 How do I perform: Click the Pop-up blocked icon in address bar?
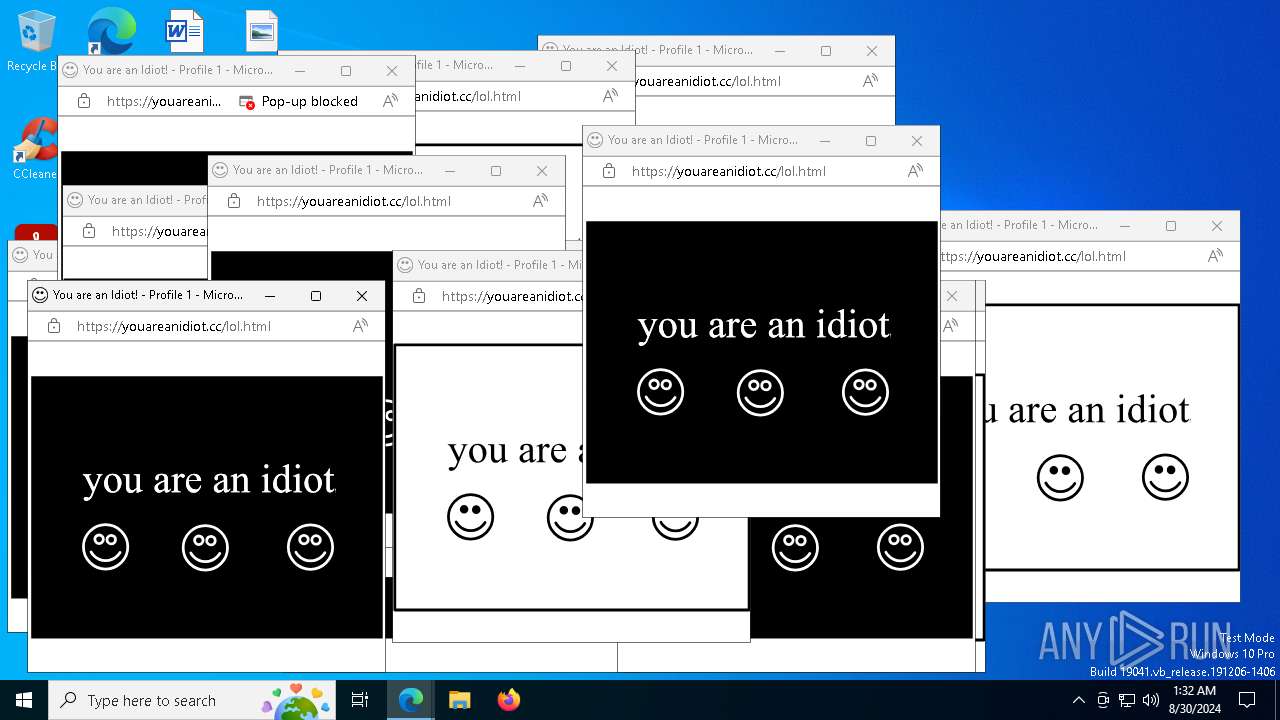click(247, 102)
